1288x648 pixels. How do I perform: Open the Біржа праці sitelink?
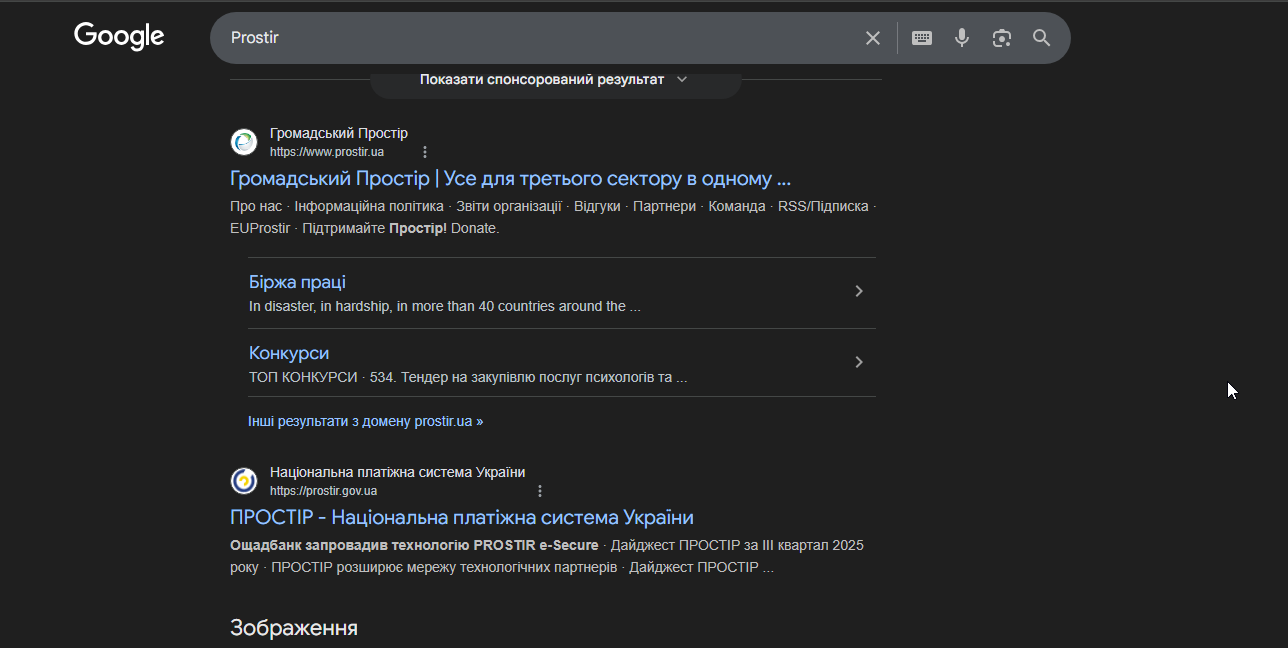point(297,282)
